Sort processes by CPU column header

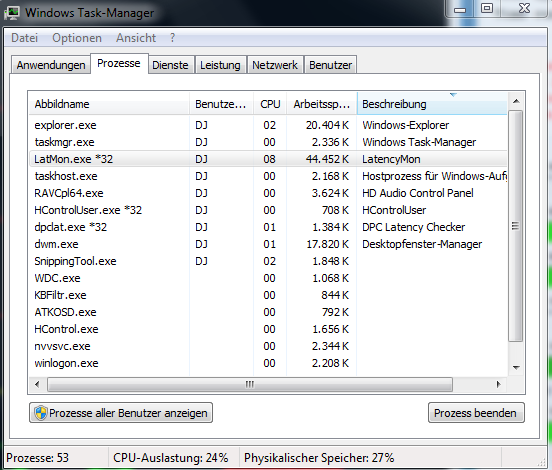point(270,104)
